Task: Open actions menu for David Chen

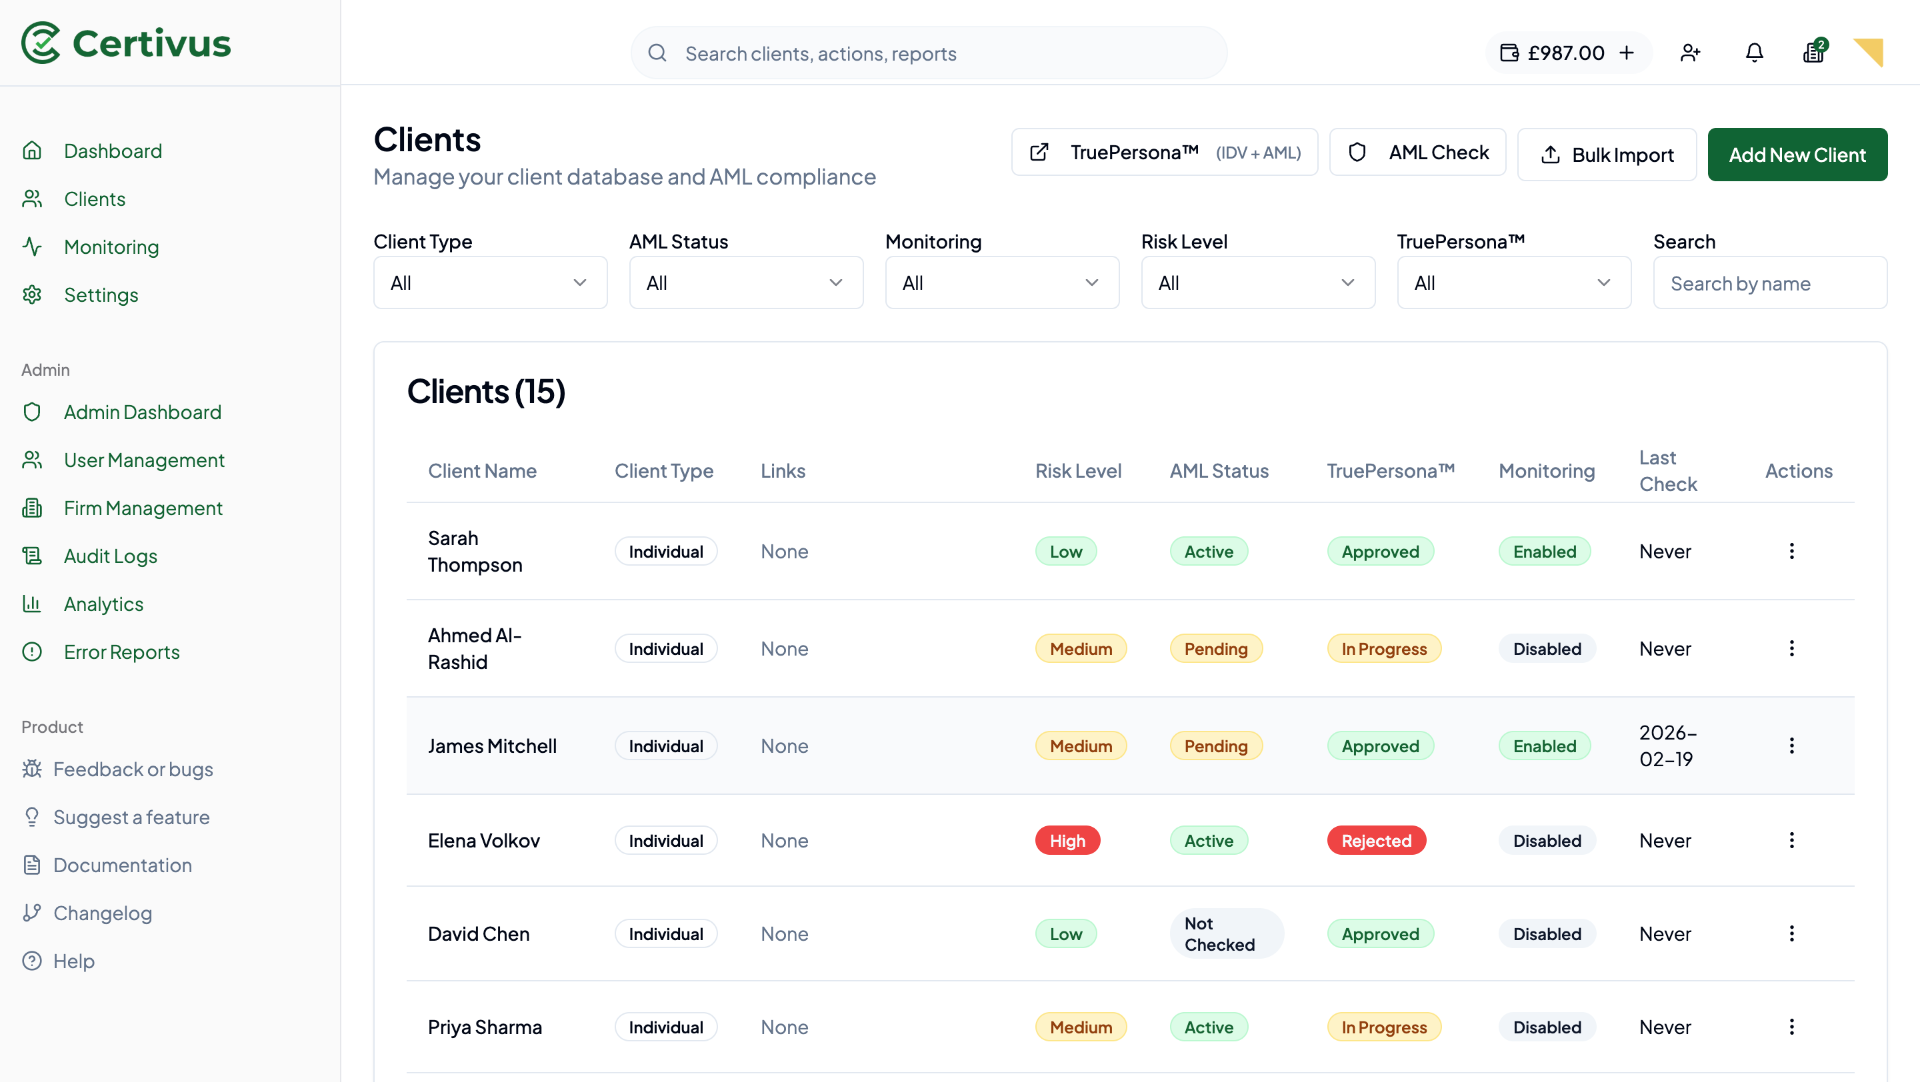Action: pyautogui.click(x=1791, y=933)
